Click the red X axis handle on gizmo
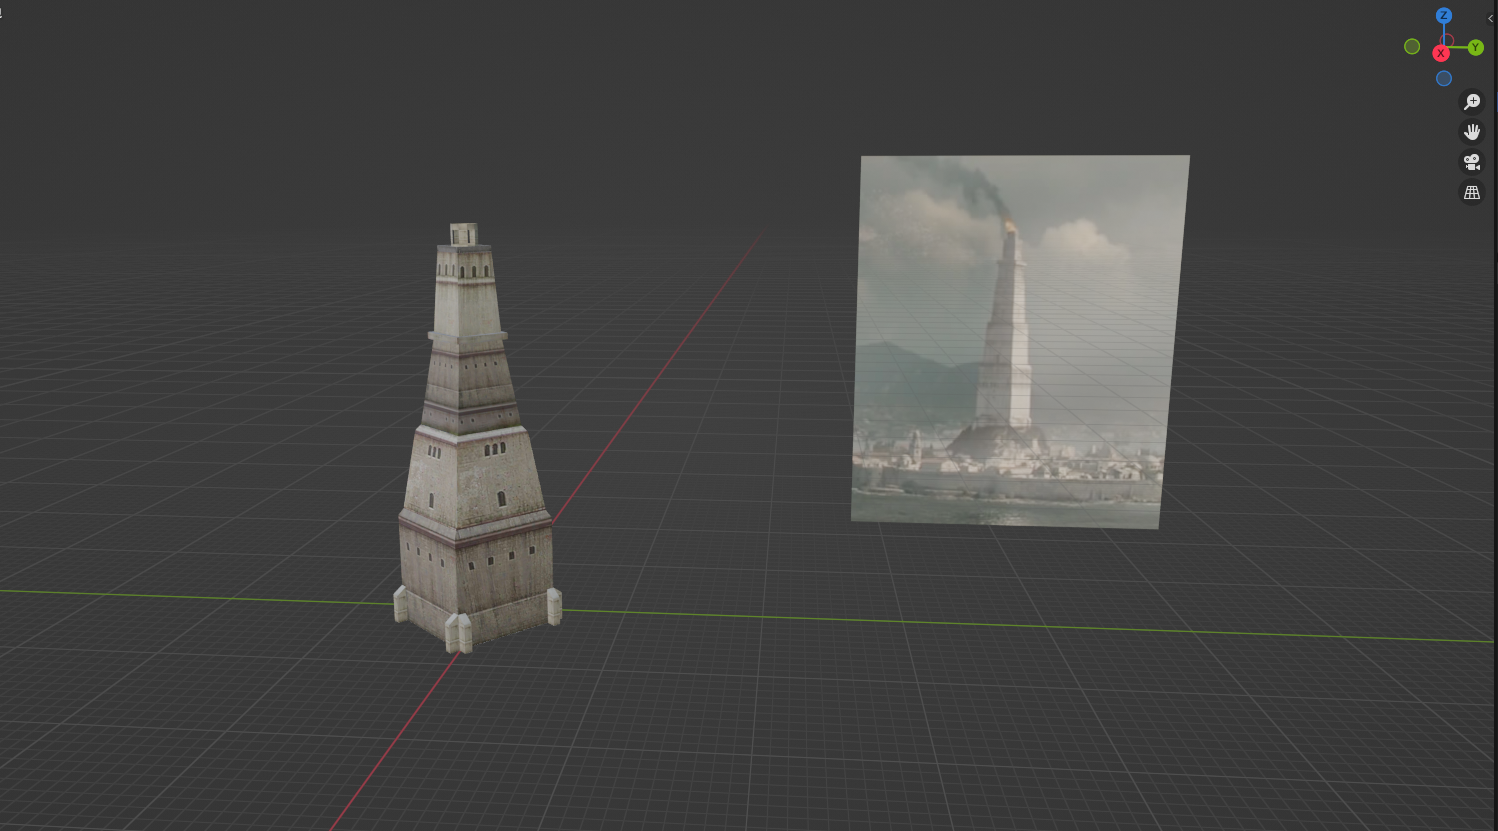This screenshot has width=1498, height=831. pyautogui.click(x=1441, y=53)
